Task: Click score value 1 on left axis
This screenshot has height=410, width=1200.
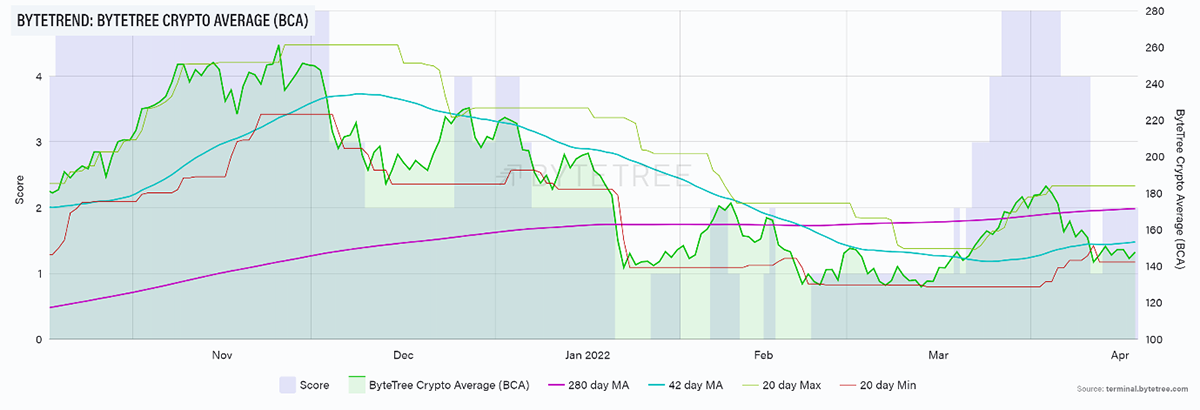Action: (38, 274)
